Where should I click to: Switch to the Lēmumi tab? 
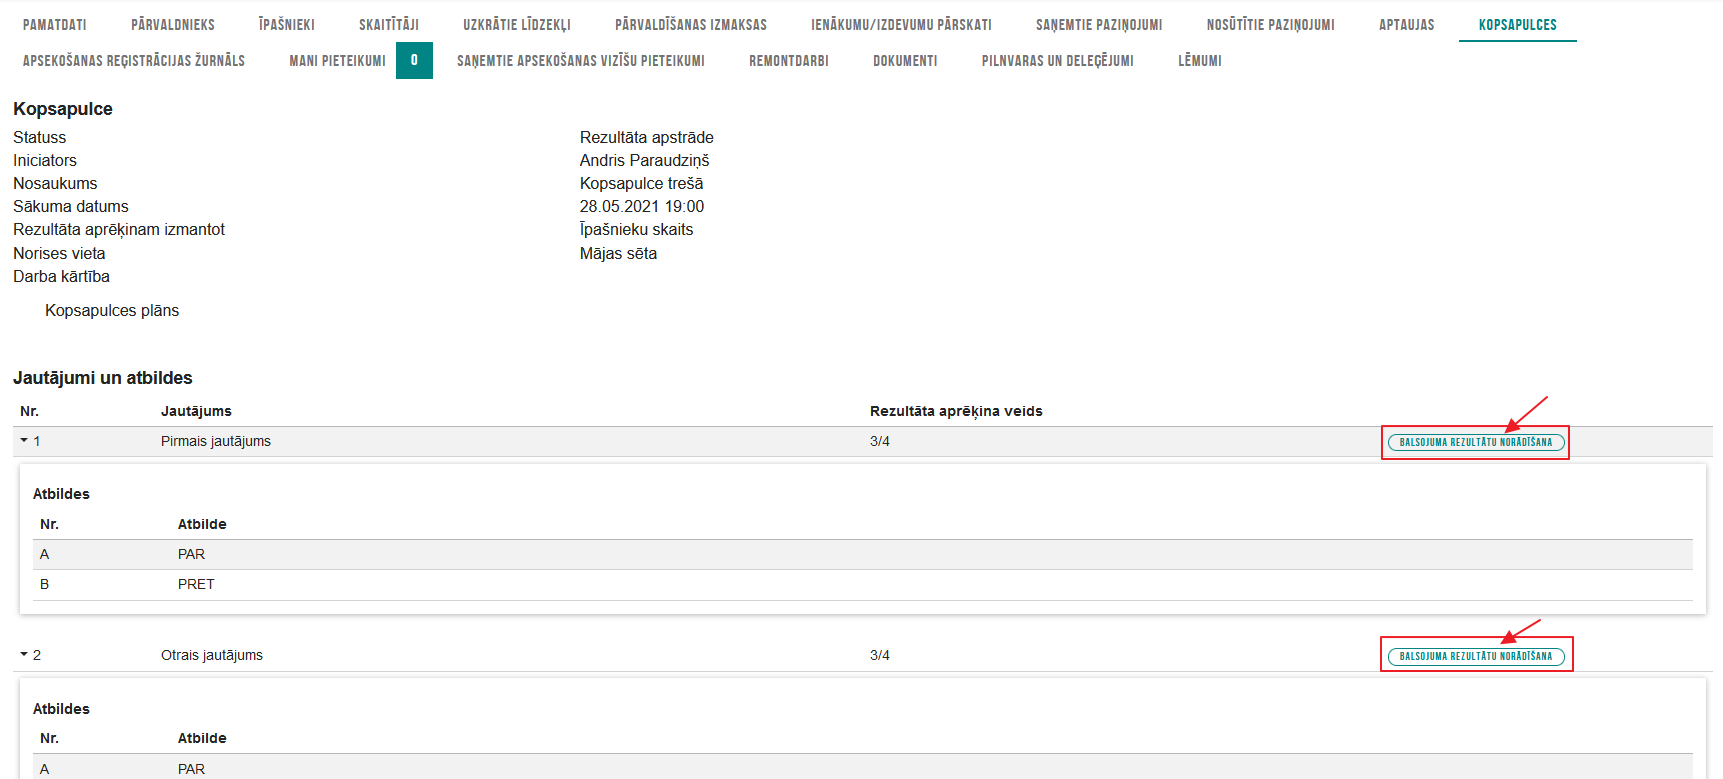(x=1200, y=61)
